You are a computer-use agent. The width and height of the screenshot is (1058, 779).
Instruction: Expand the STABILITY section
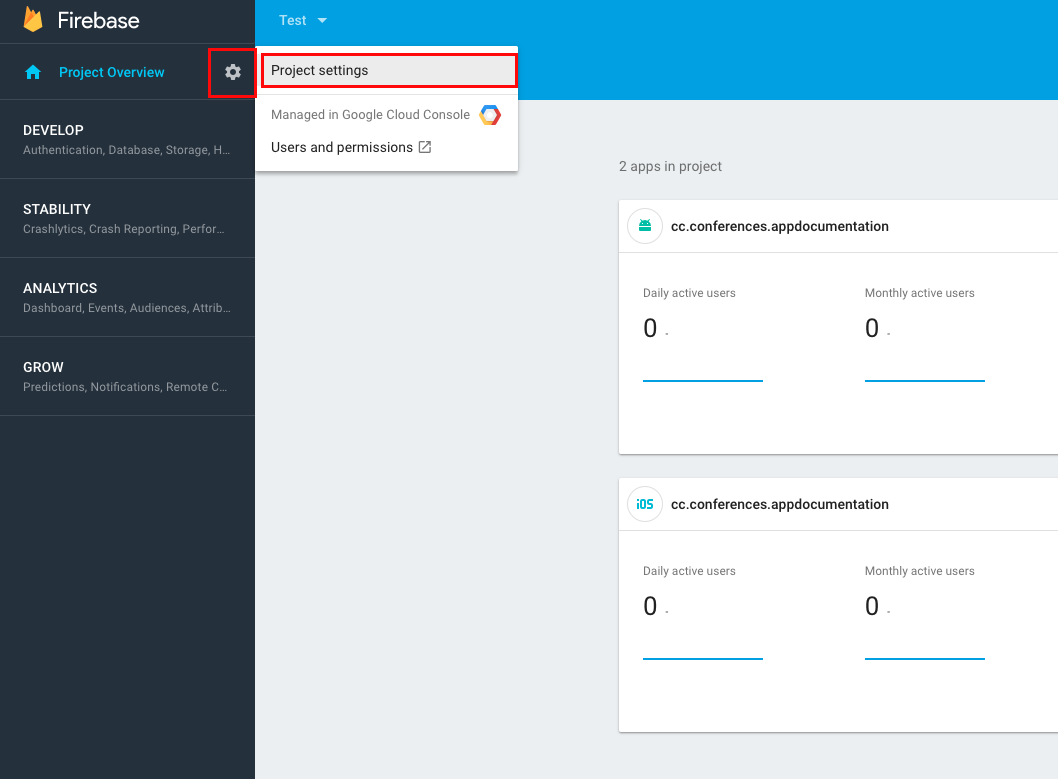[x=128, y=218]
